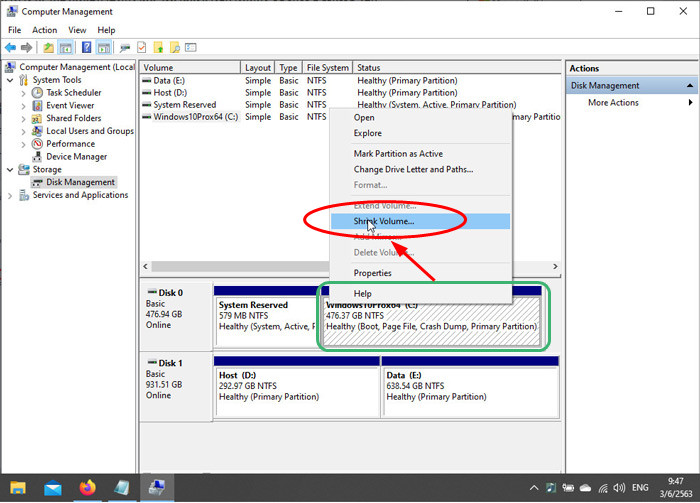Open the File menu
This screenshot has width=700, height=503.
[x=14, y=30]
